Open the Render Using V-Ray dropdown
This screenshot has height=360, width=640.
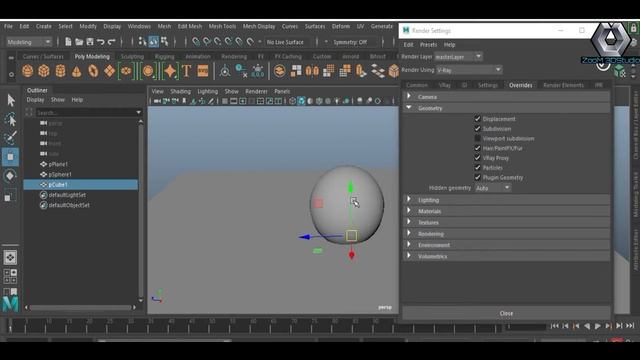coord(469,70)
